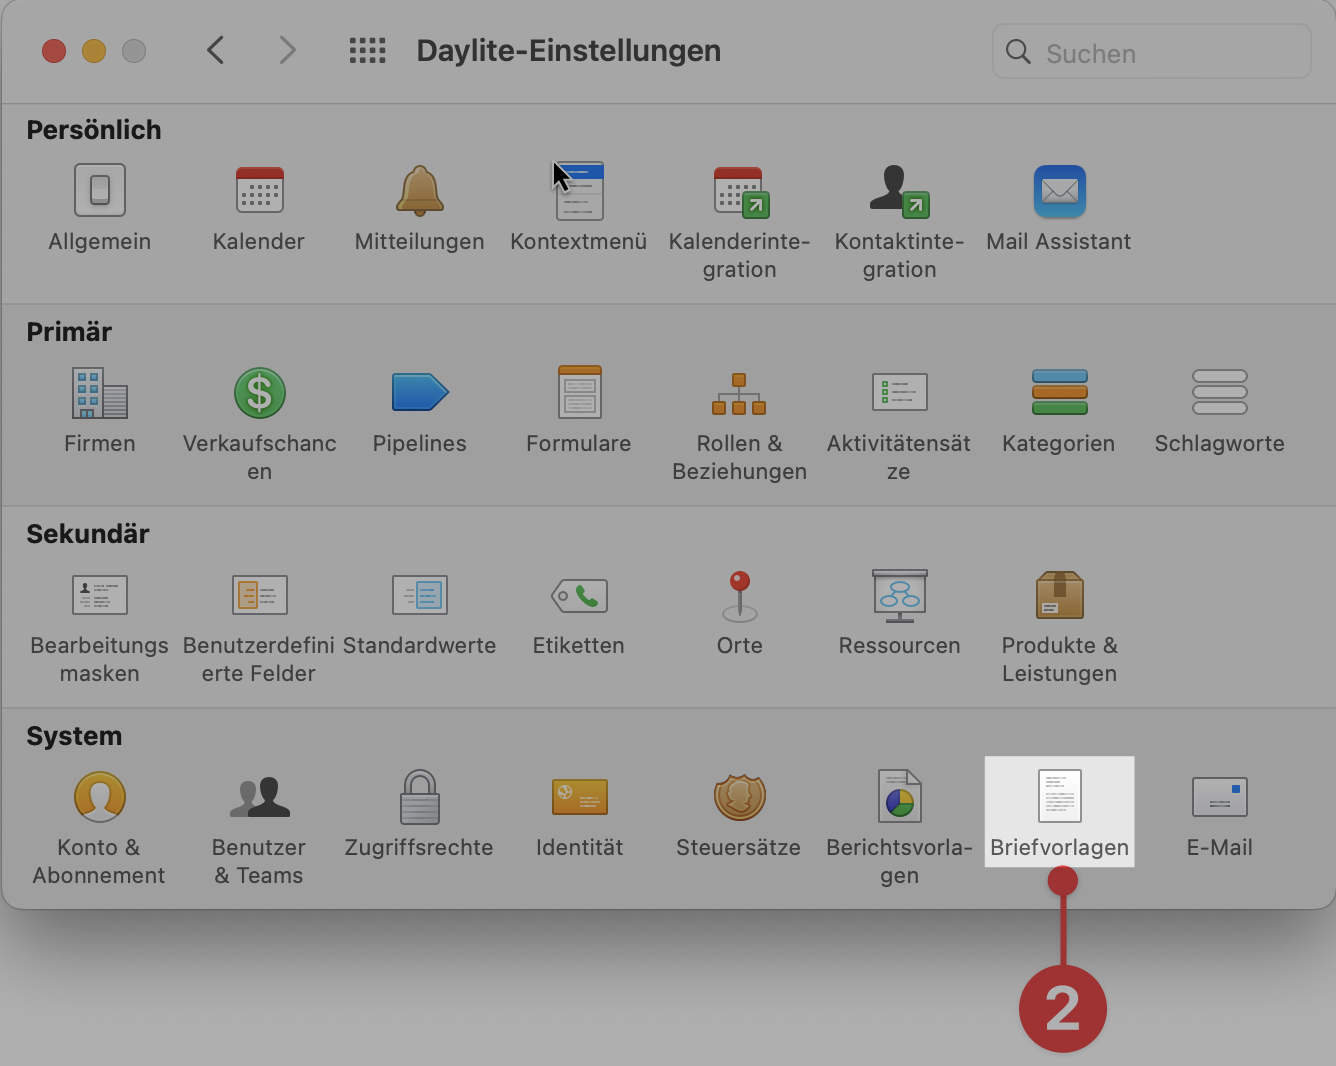Click inside the Suchen search field
1336x1066 pixels.
click(x=1150, y=51)
